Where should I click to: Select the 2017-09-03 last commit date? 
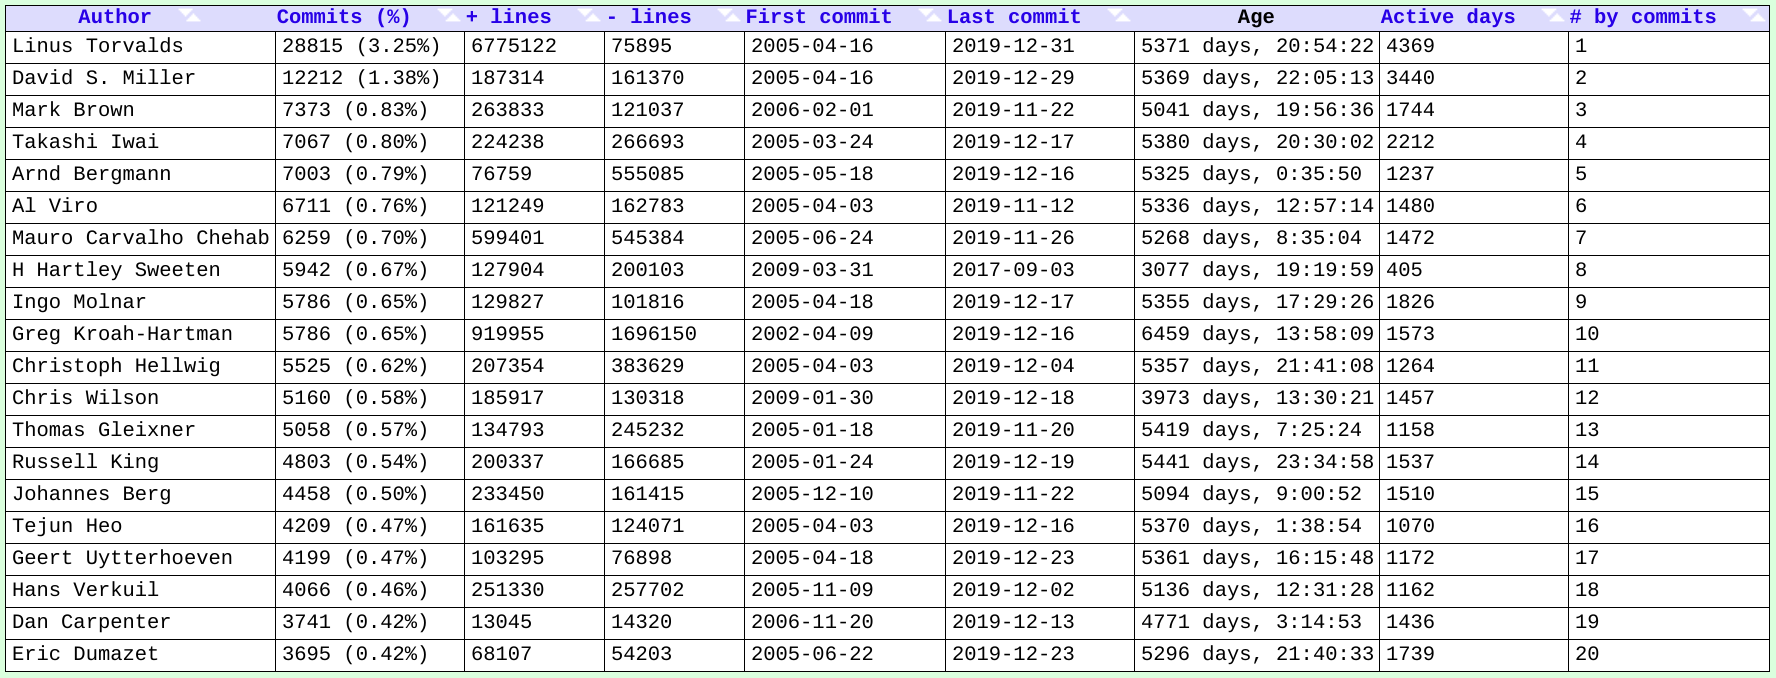pos(1013,270)
